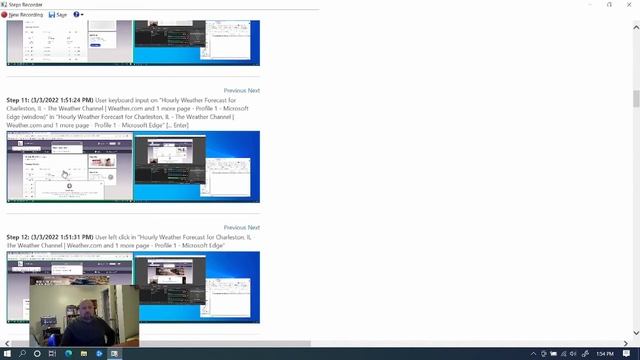Click the Steps Recorder title bar icon
The height and width of the screenshot is (360, 640).
4,4
